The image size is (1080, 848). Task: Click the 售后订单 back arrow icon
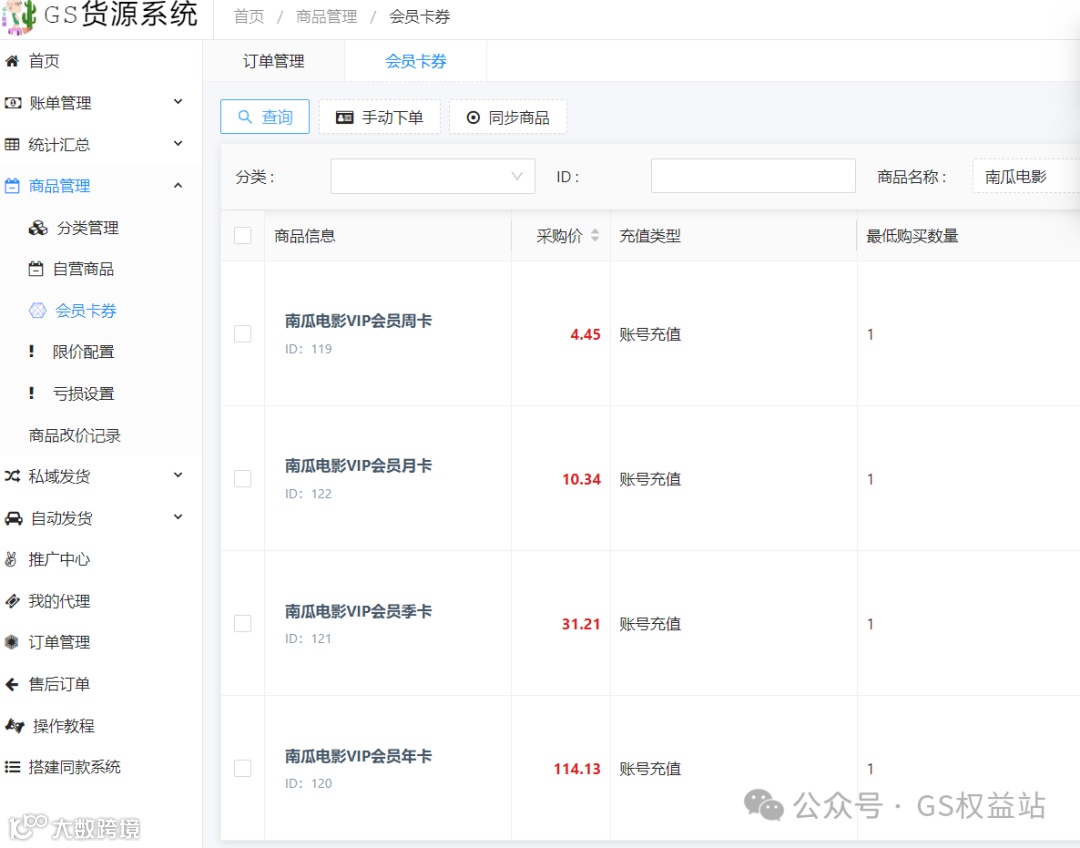(12, 684)
